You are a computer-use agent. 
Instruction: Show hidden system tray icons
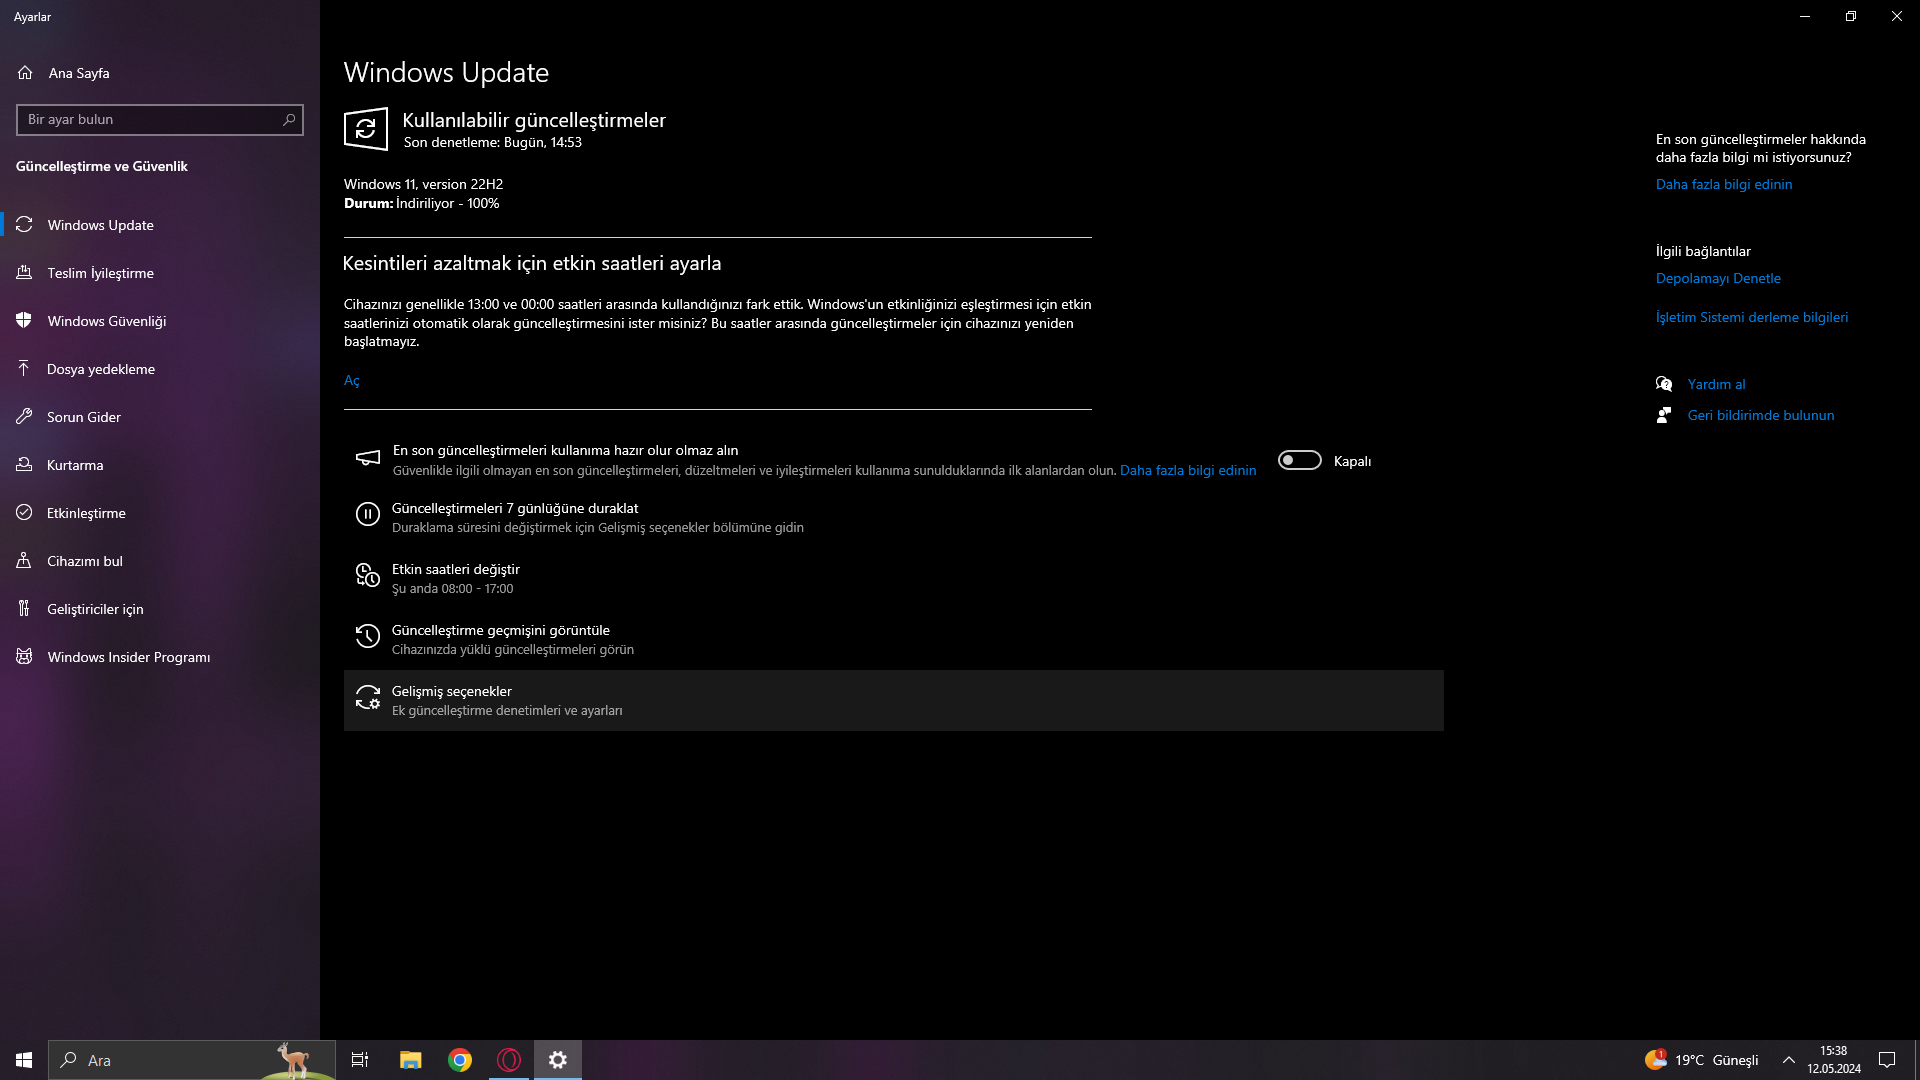coord(1789,1060)
